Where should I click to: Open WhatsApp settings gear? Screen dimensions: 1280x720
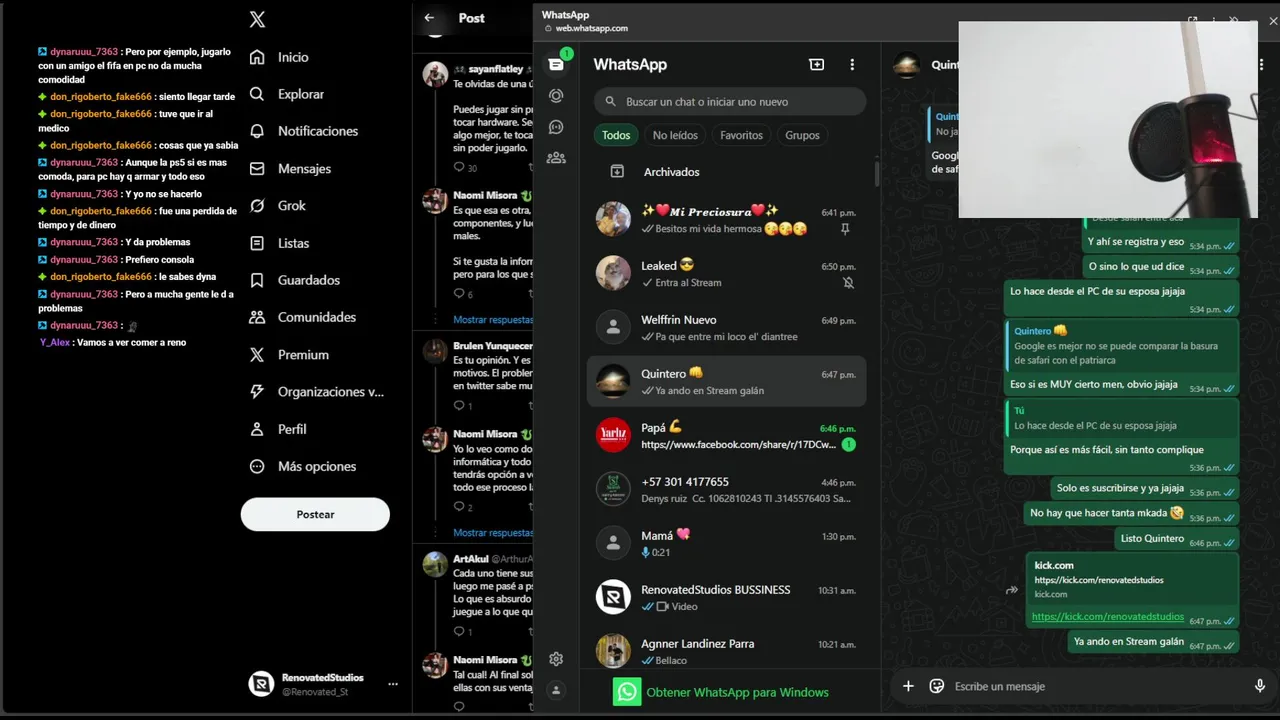pos(556,659)
